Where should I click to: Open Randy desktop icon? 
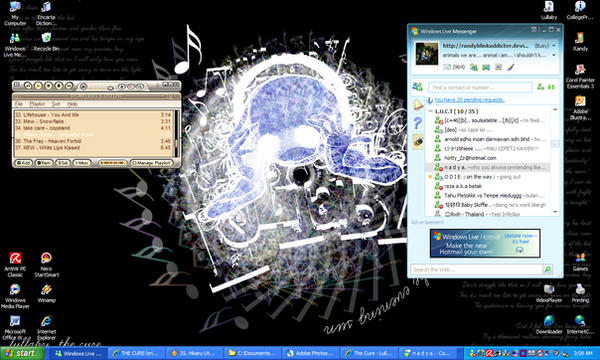(x=580, y=42)
